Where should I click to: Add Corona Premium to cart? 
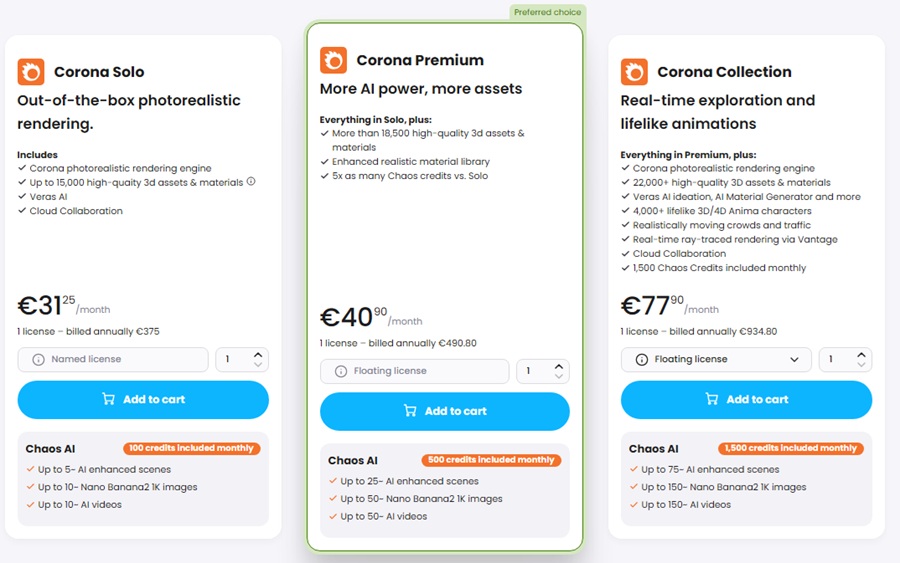tap(445, 411)
